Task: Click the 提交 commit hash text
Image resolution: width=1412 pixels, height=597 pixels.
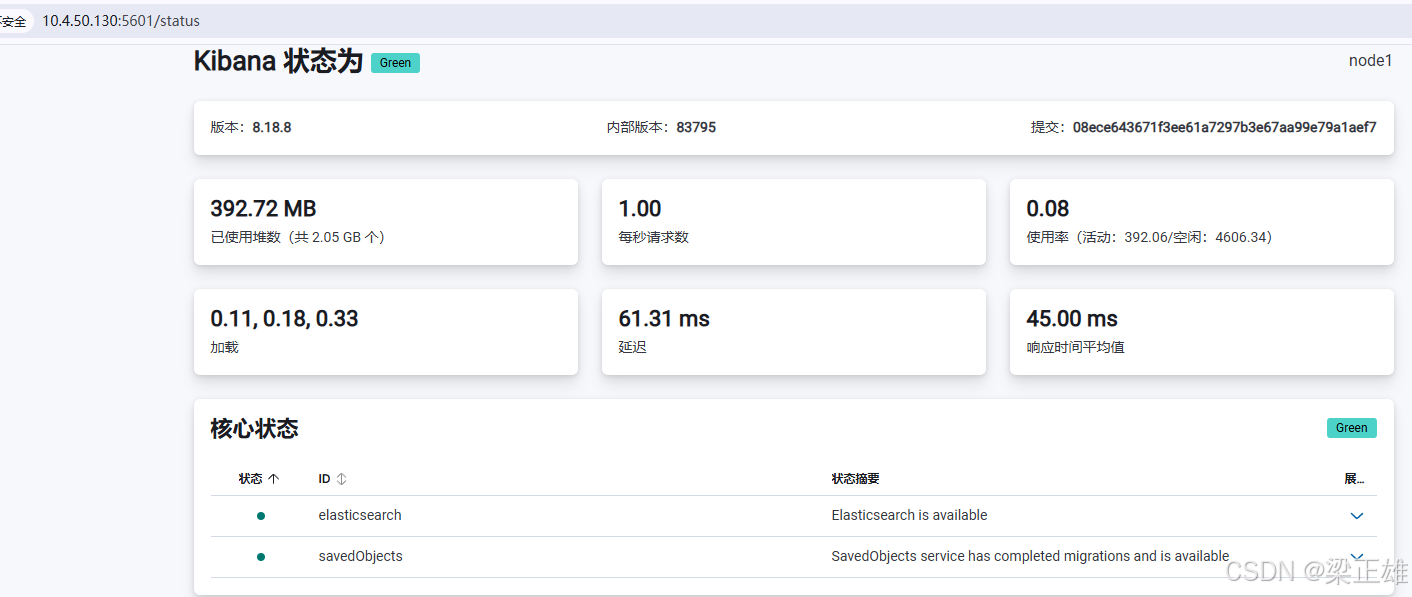Action: pos(1204,128)
